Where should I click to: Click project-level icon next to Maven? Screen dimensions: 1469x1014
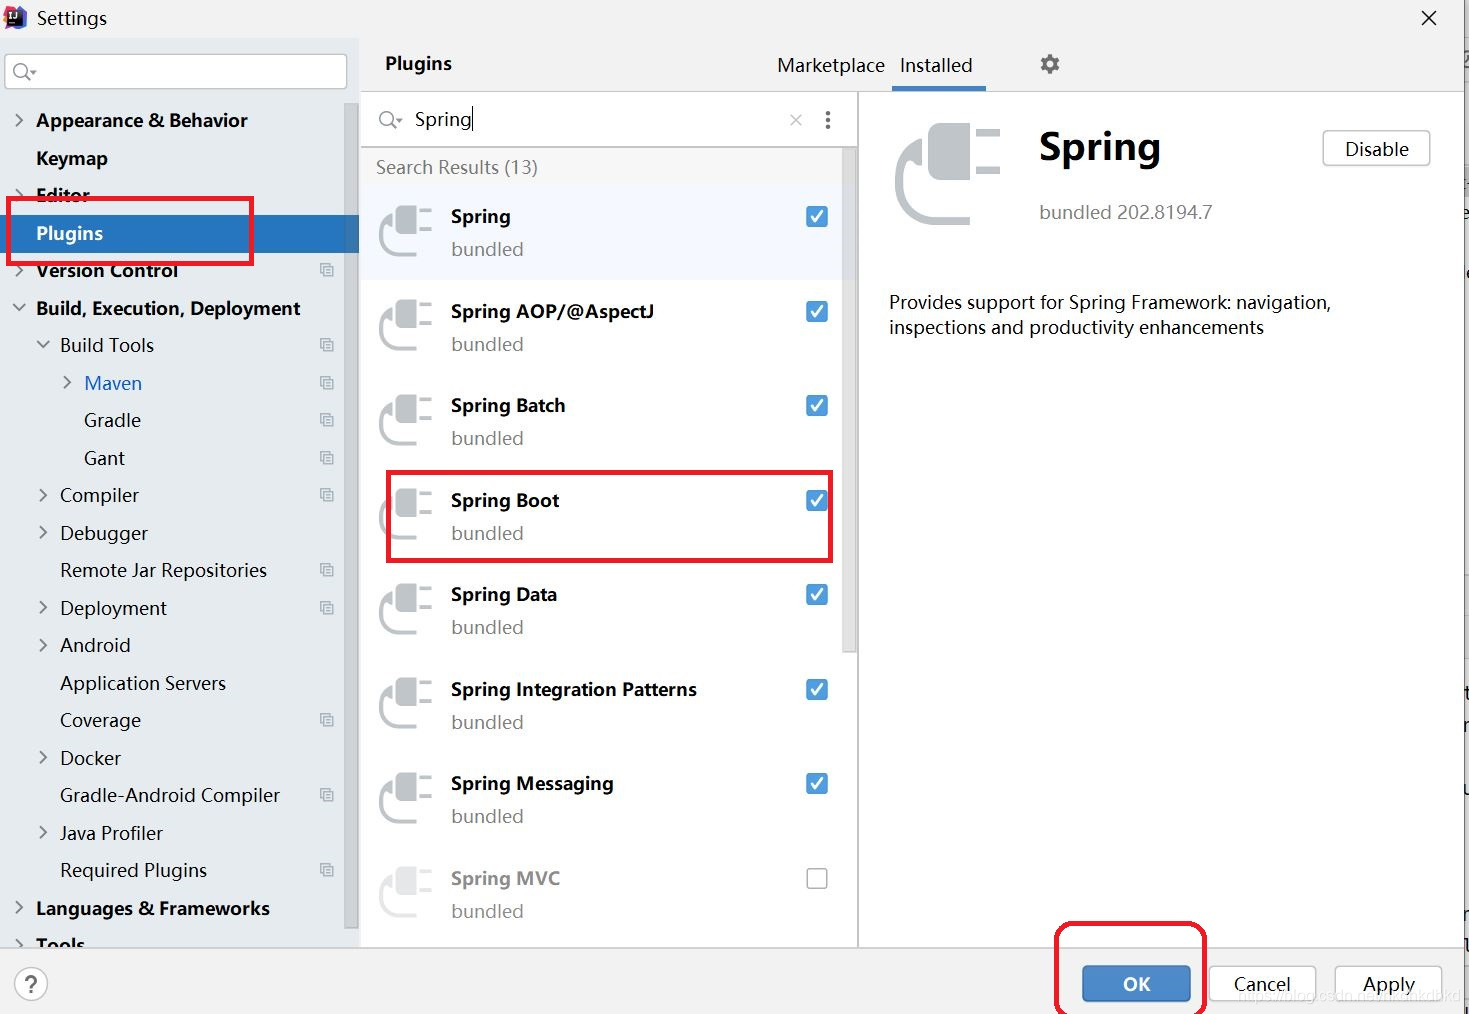(326, 383)
